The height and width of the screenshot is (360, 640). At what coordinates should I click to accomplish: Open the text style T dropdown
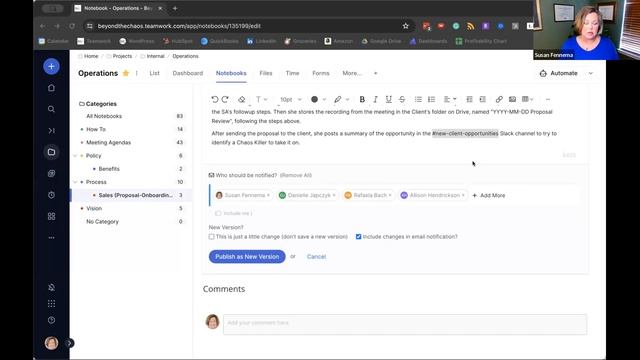(x=261, y=99)
